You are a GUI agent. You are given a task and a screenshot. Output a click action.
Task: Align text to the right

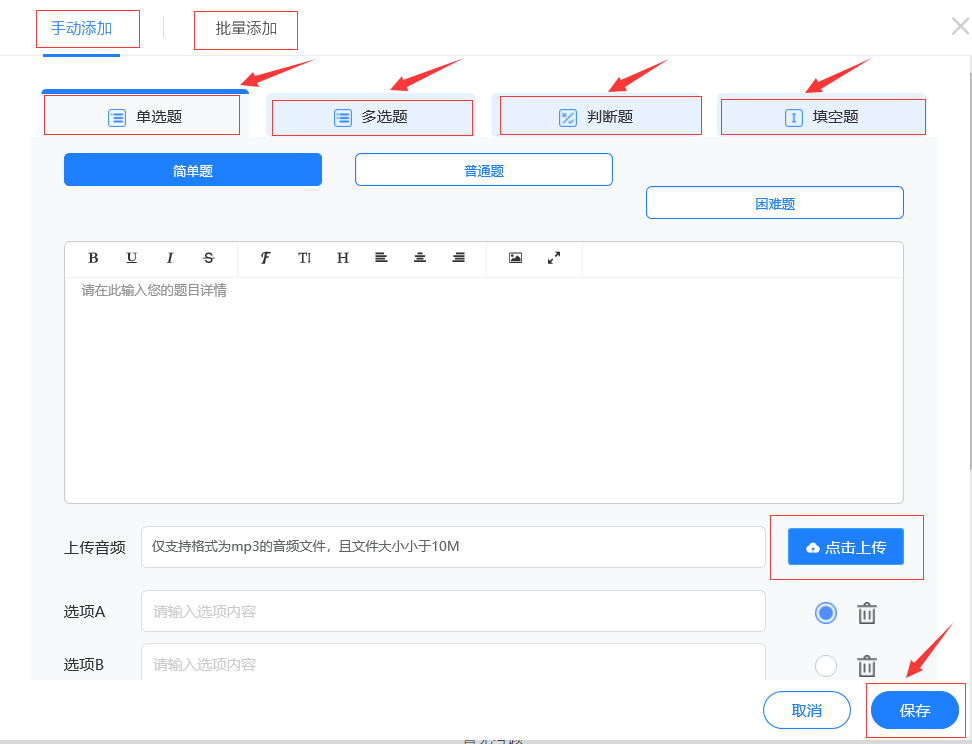(x=458, y=258)
